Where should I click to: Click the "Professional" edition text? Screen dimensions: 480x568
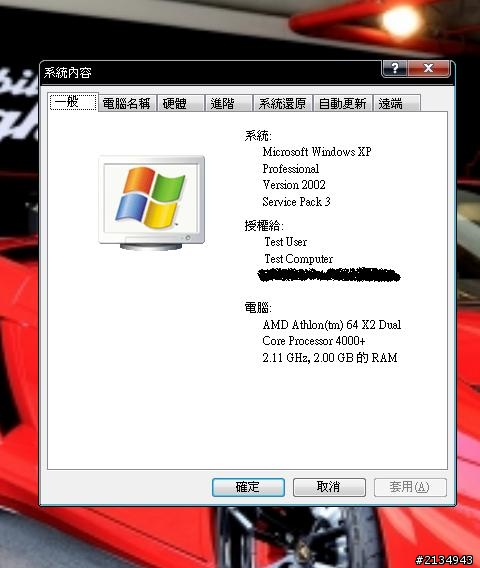tap(291, 168)
